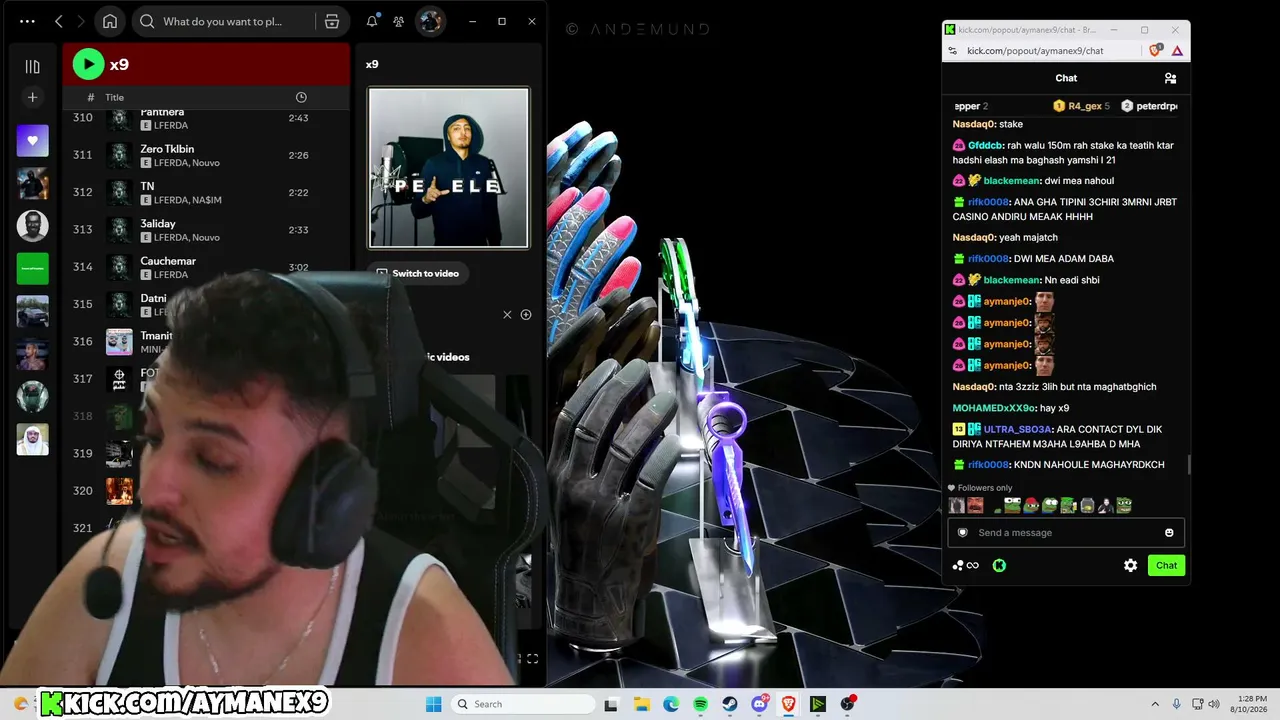1280x720 pixels.
Task: Open the grey portrait artist in sidebar
Action: [x=32, y=226]
